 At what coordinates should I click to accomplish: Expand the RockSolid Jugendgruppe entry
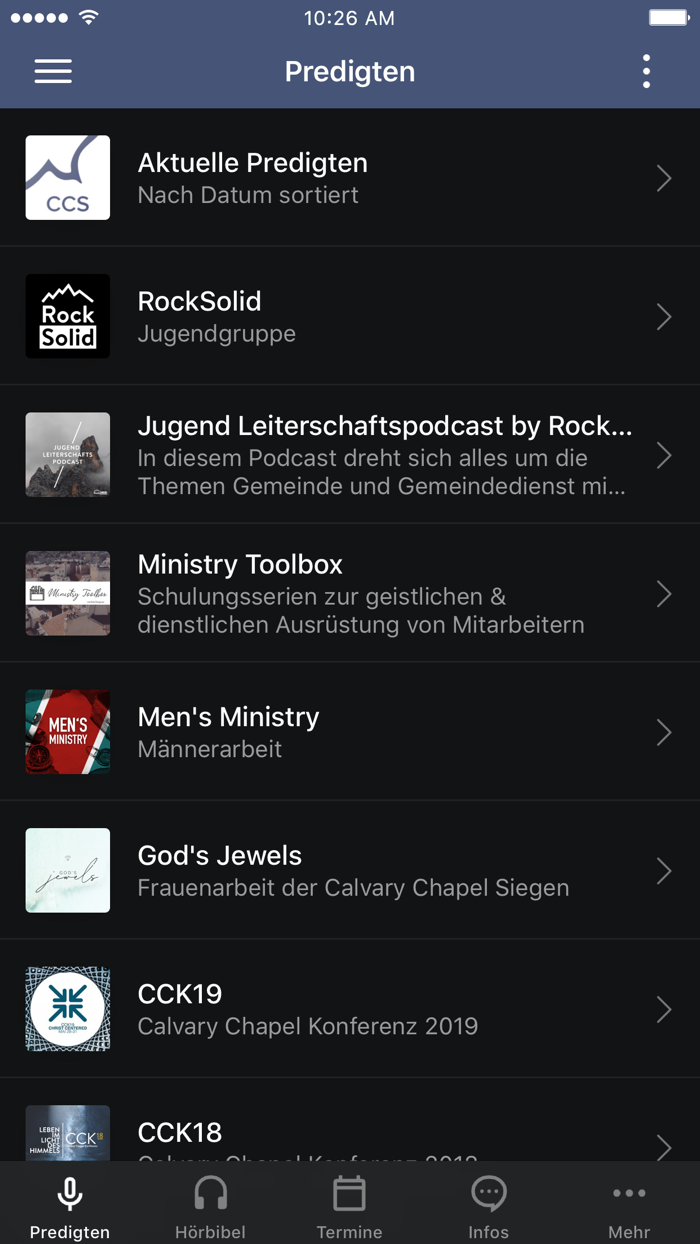point(350,316)
